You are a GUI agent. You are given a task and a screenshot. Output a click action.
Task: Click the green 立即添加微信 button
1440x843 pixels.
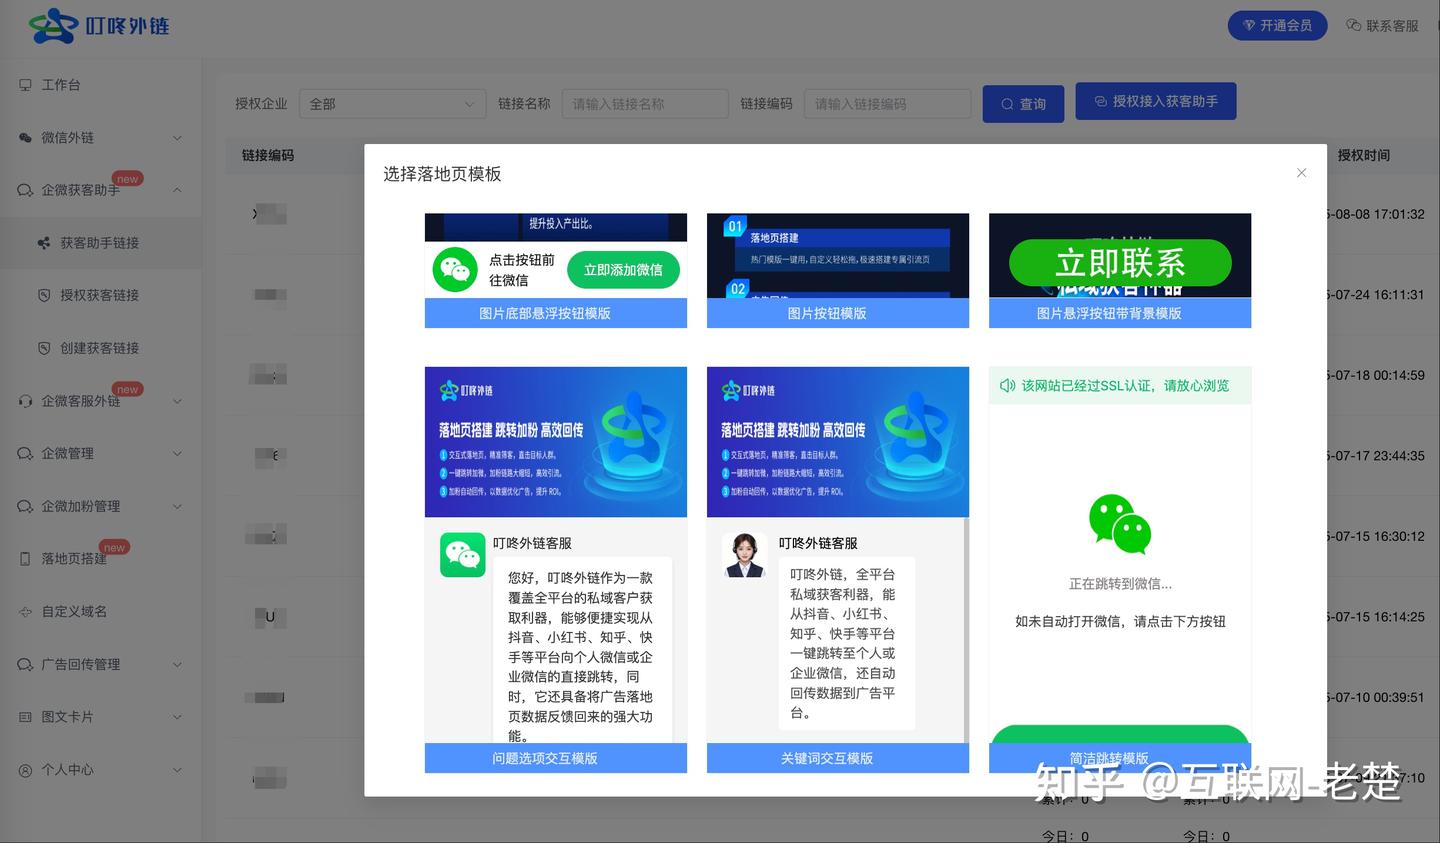coord(623,270)
